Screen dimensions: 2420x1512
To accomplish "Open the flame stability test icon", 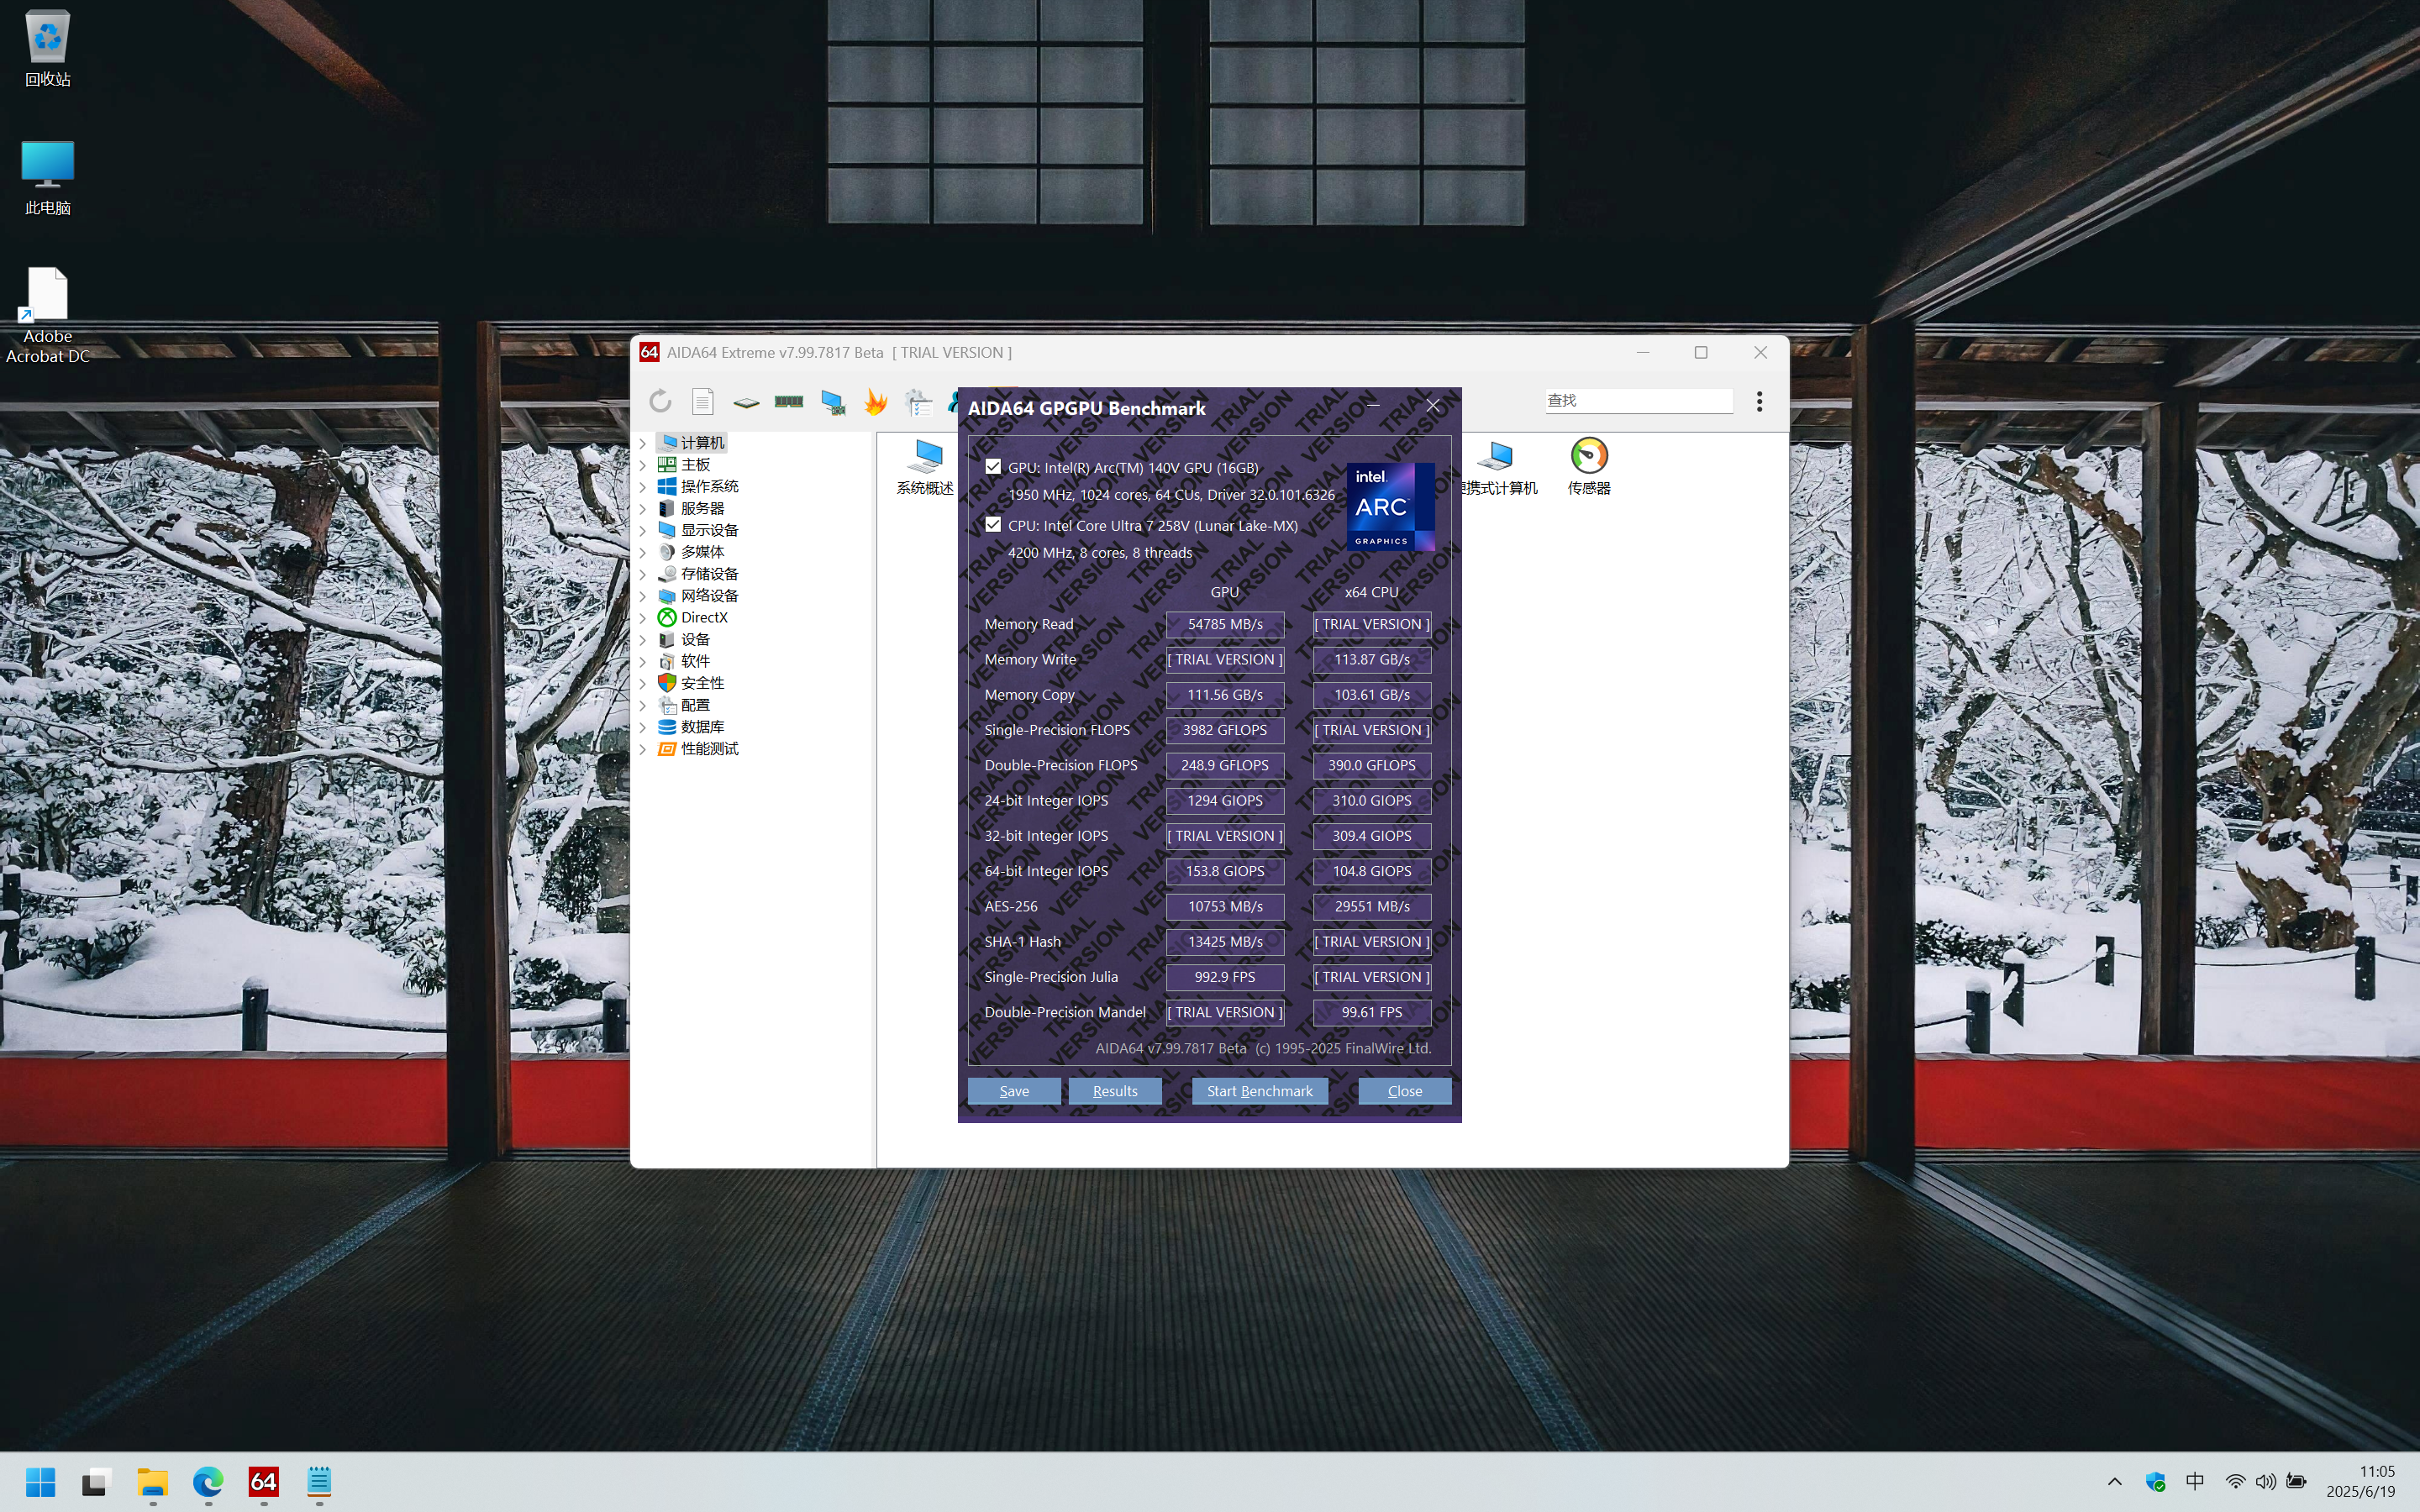I will pyautogui.click(x=876, y=402).
